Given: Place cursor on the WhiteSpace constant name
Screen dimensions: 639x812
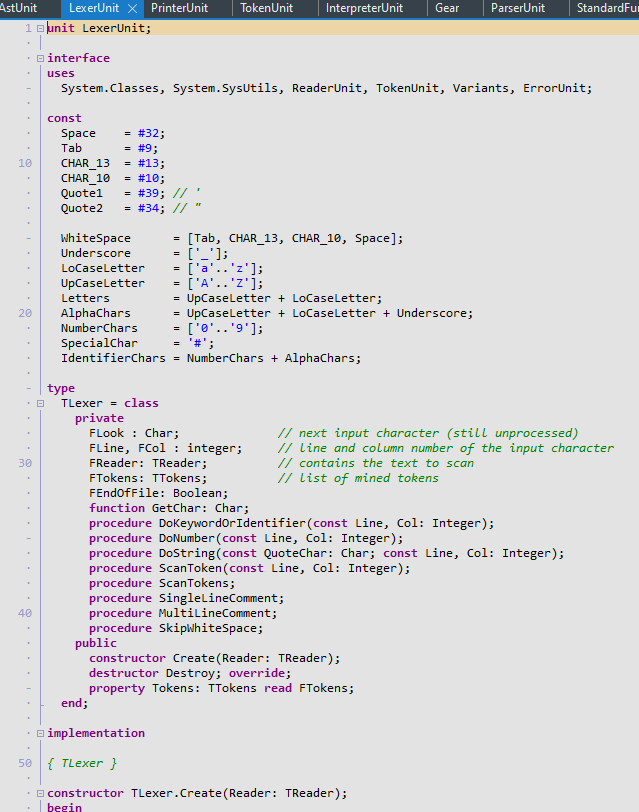Looking at the screenshot, I should pyautogui.click(x=95, y=238).
